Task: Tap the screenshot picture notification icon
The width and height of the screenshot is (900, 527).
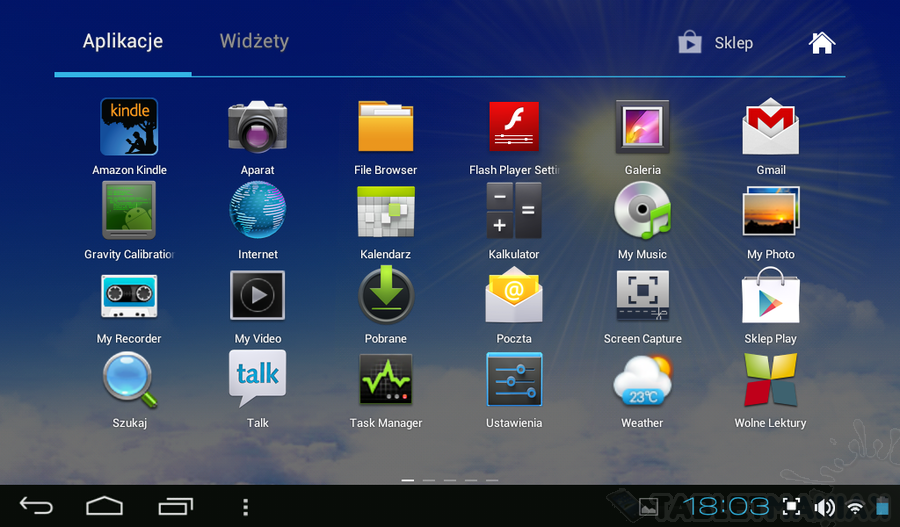Action: click(x=649, y=506)
